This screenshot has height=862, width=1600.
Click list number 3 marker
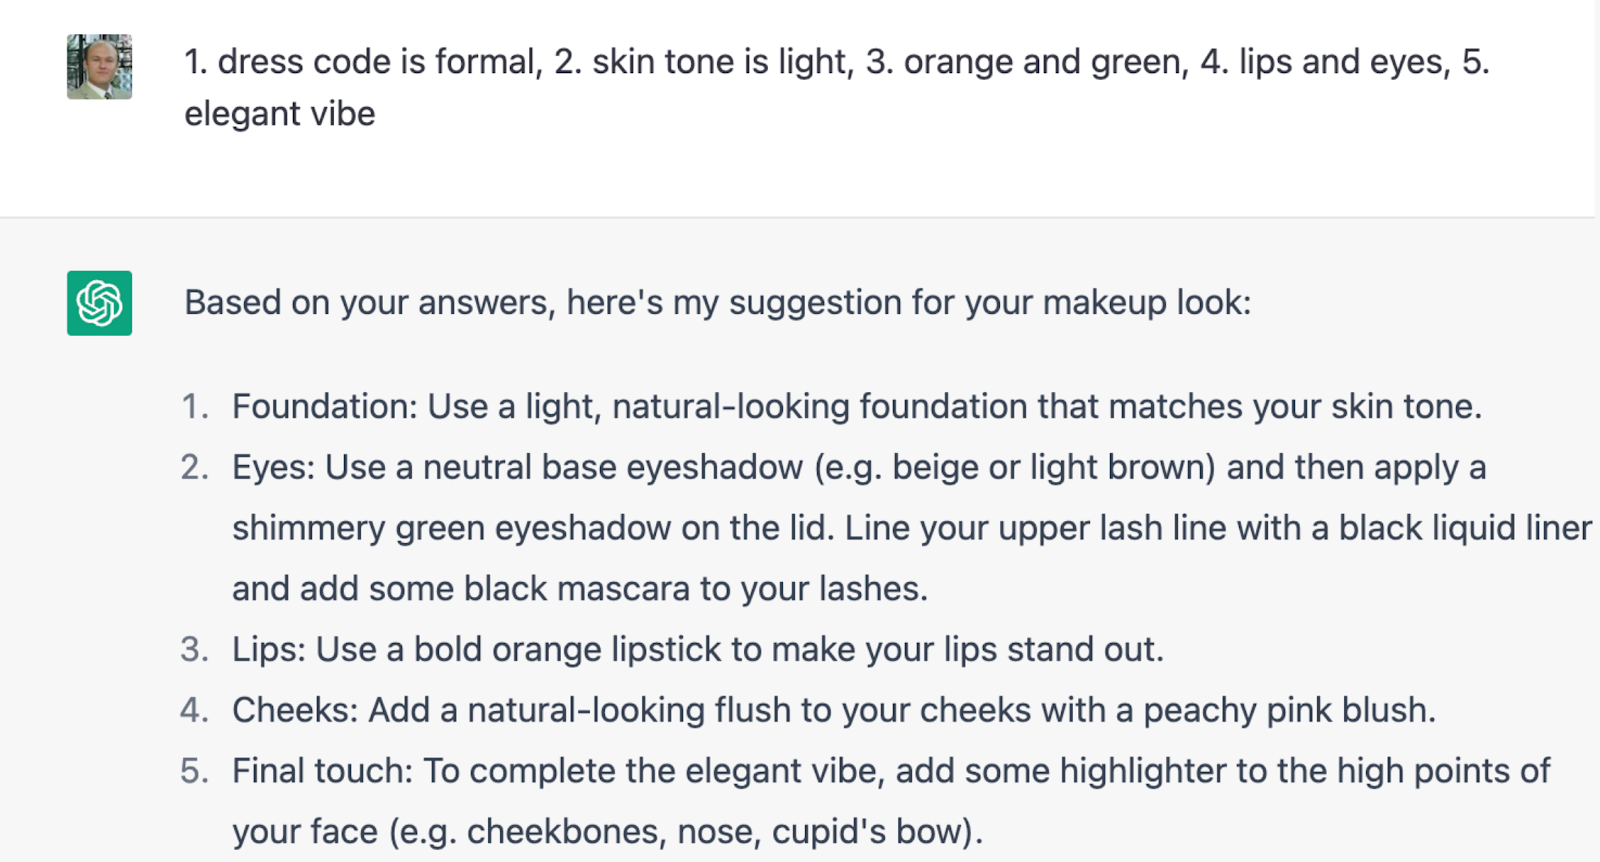coord(195,650)
